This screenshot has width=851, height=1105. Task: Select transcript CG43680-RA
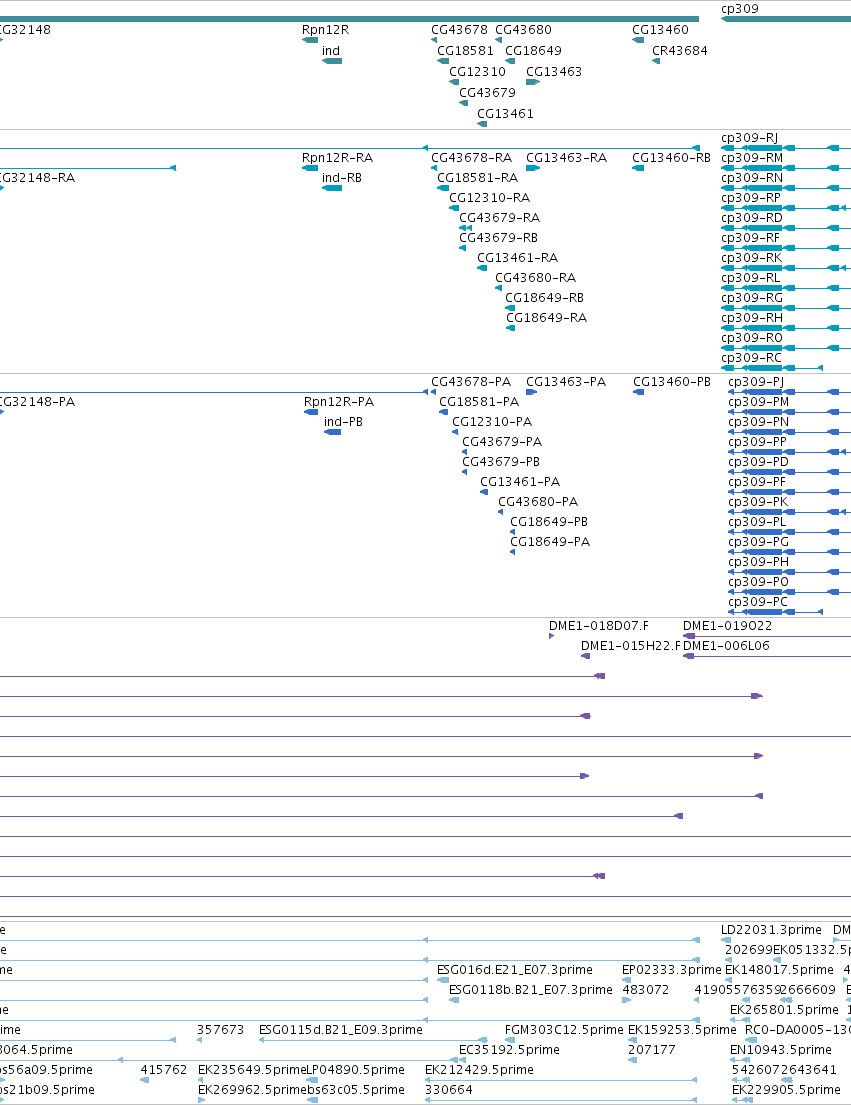535,278
